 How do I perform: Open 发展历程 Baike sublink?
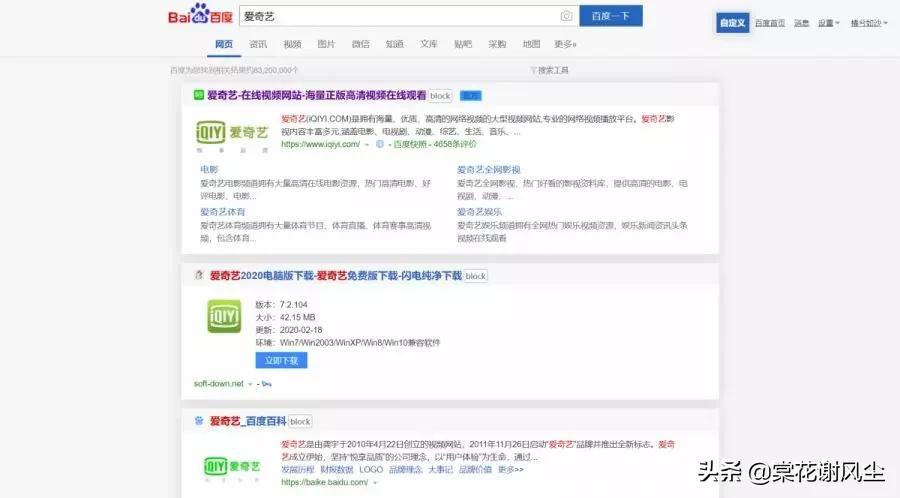tap(297, 470)
